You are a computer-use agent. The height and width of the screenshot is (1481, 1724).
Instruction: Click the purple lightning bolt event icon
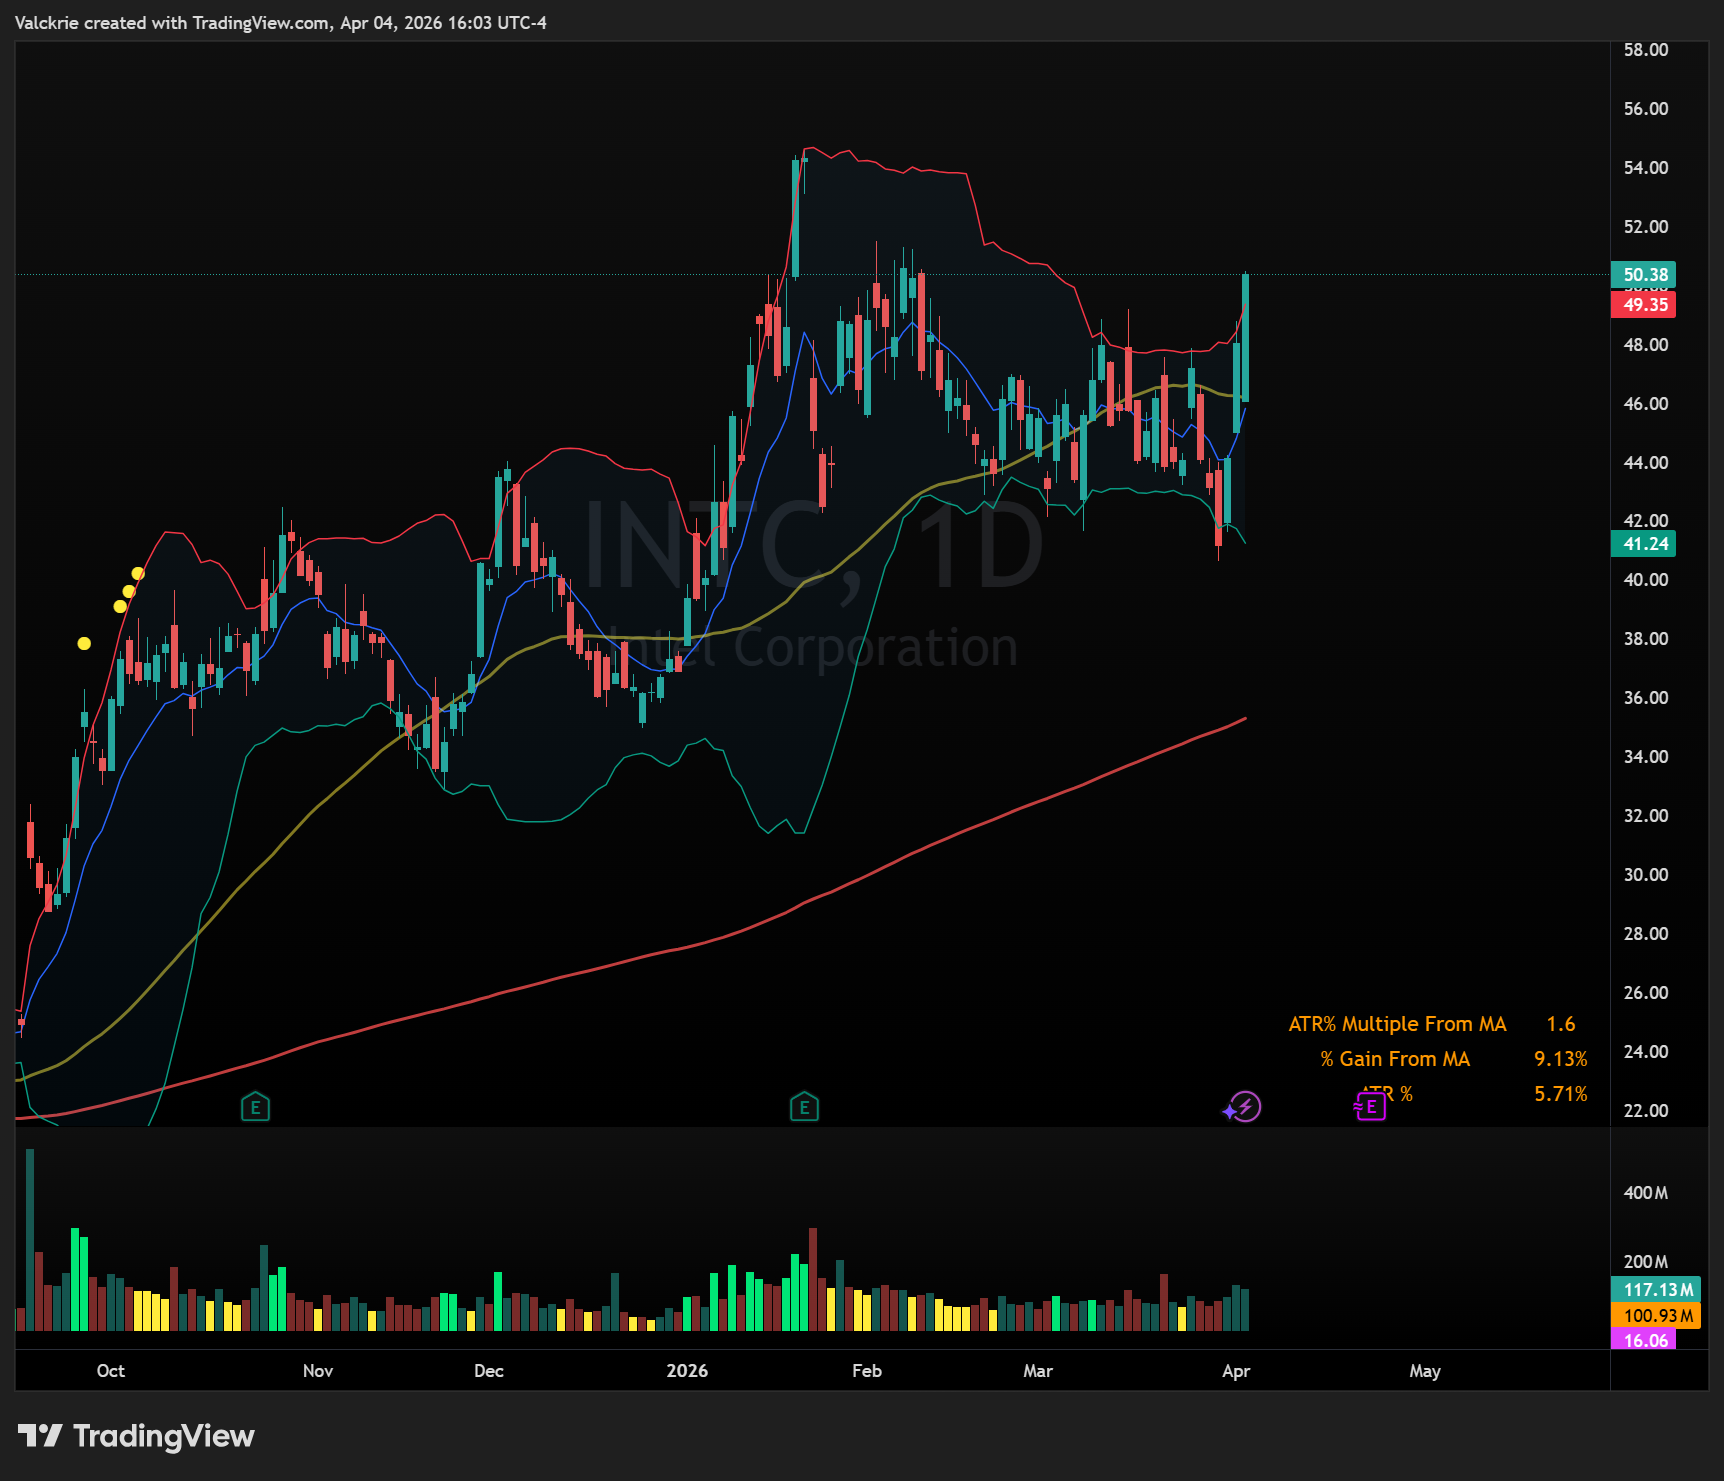click(x=1243, y=1107)
